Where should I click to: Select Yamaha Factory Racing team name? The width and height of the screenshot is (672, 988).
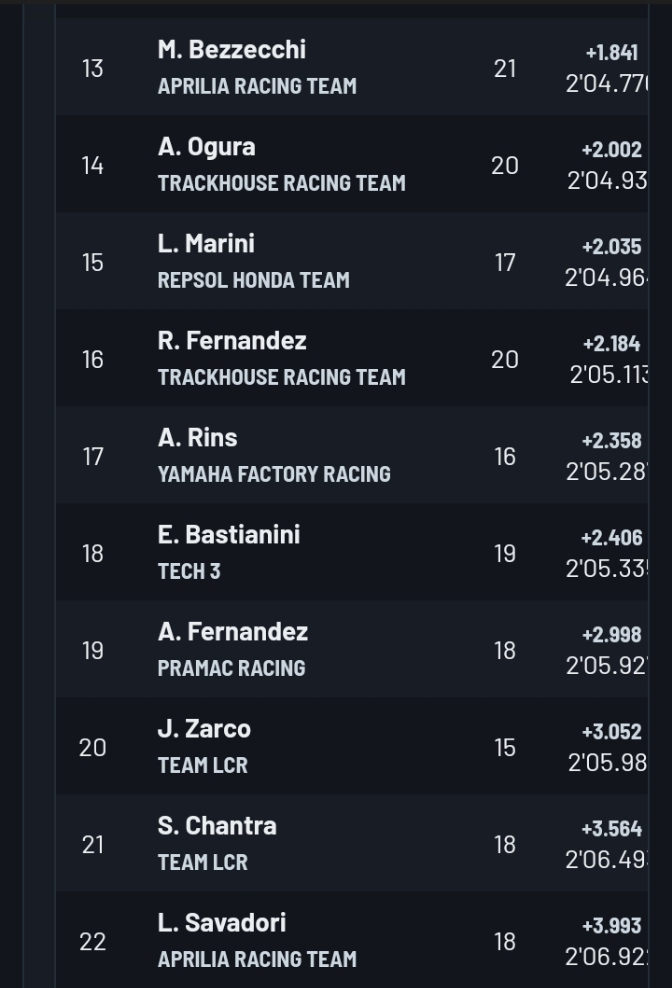[273, 474]
